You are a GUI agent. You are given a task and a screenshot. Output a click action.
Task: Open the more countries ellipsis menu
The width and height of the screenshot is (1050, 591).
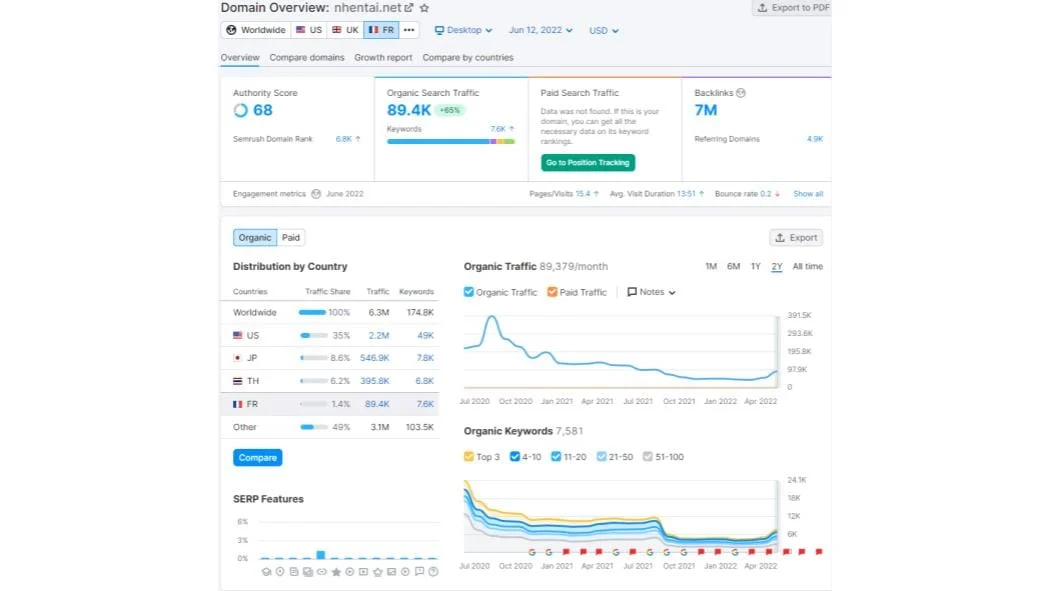[409, 30]
